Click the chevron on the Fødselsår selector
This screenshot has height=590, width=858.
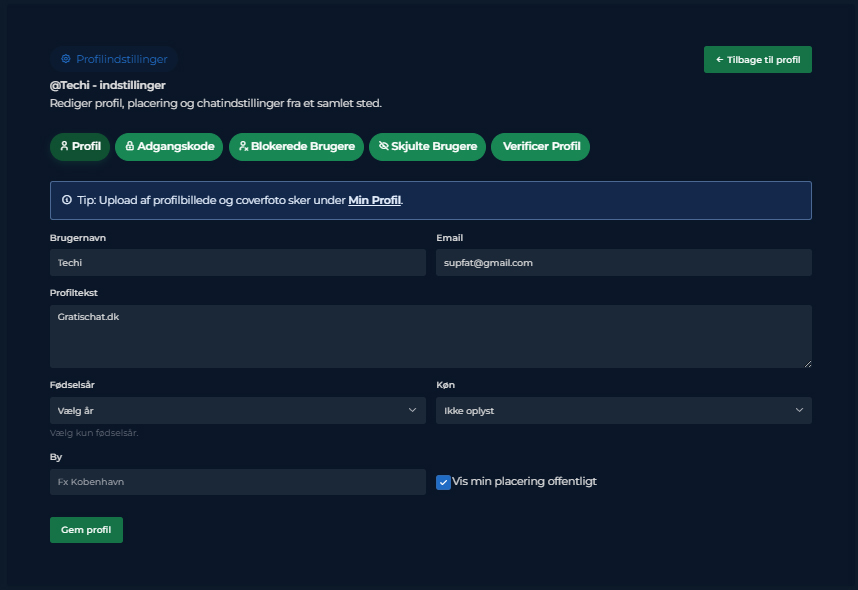click(x=412, y=410)
